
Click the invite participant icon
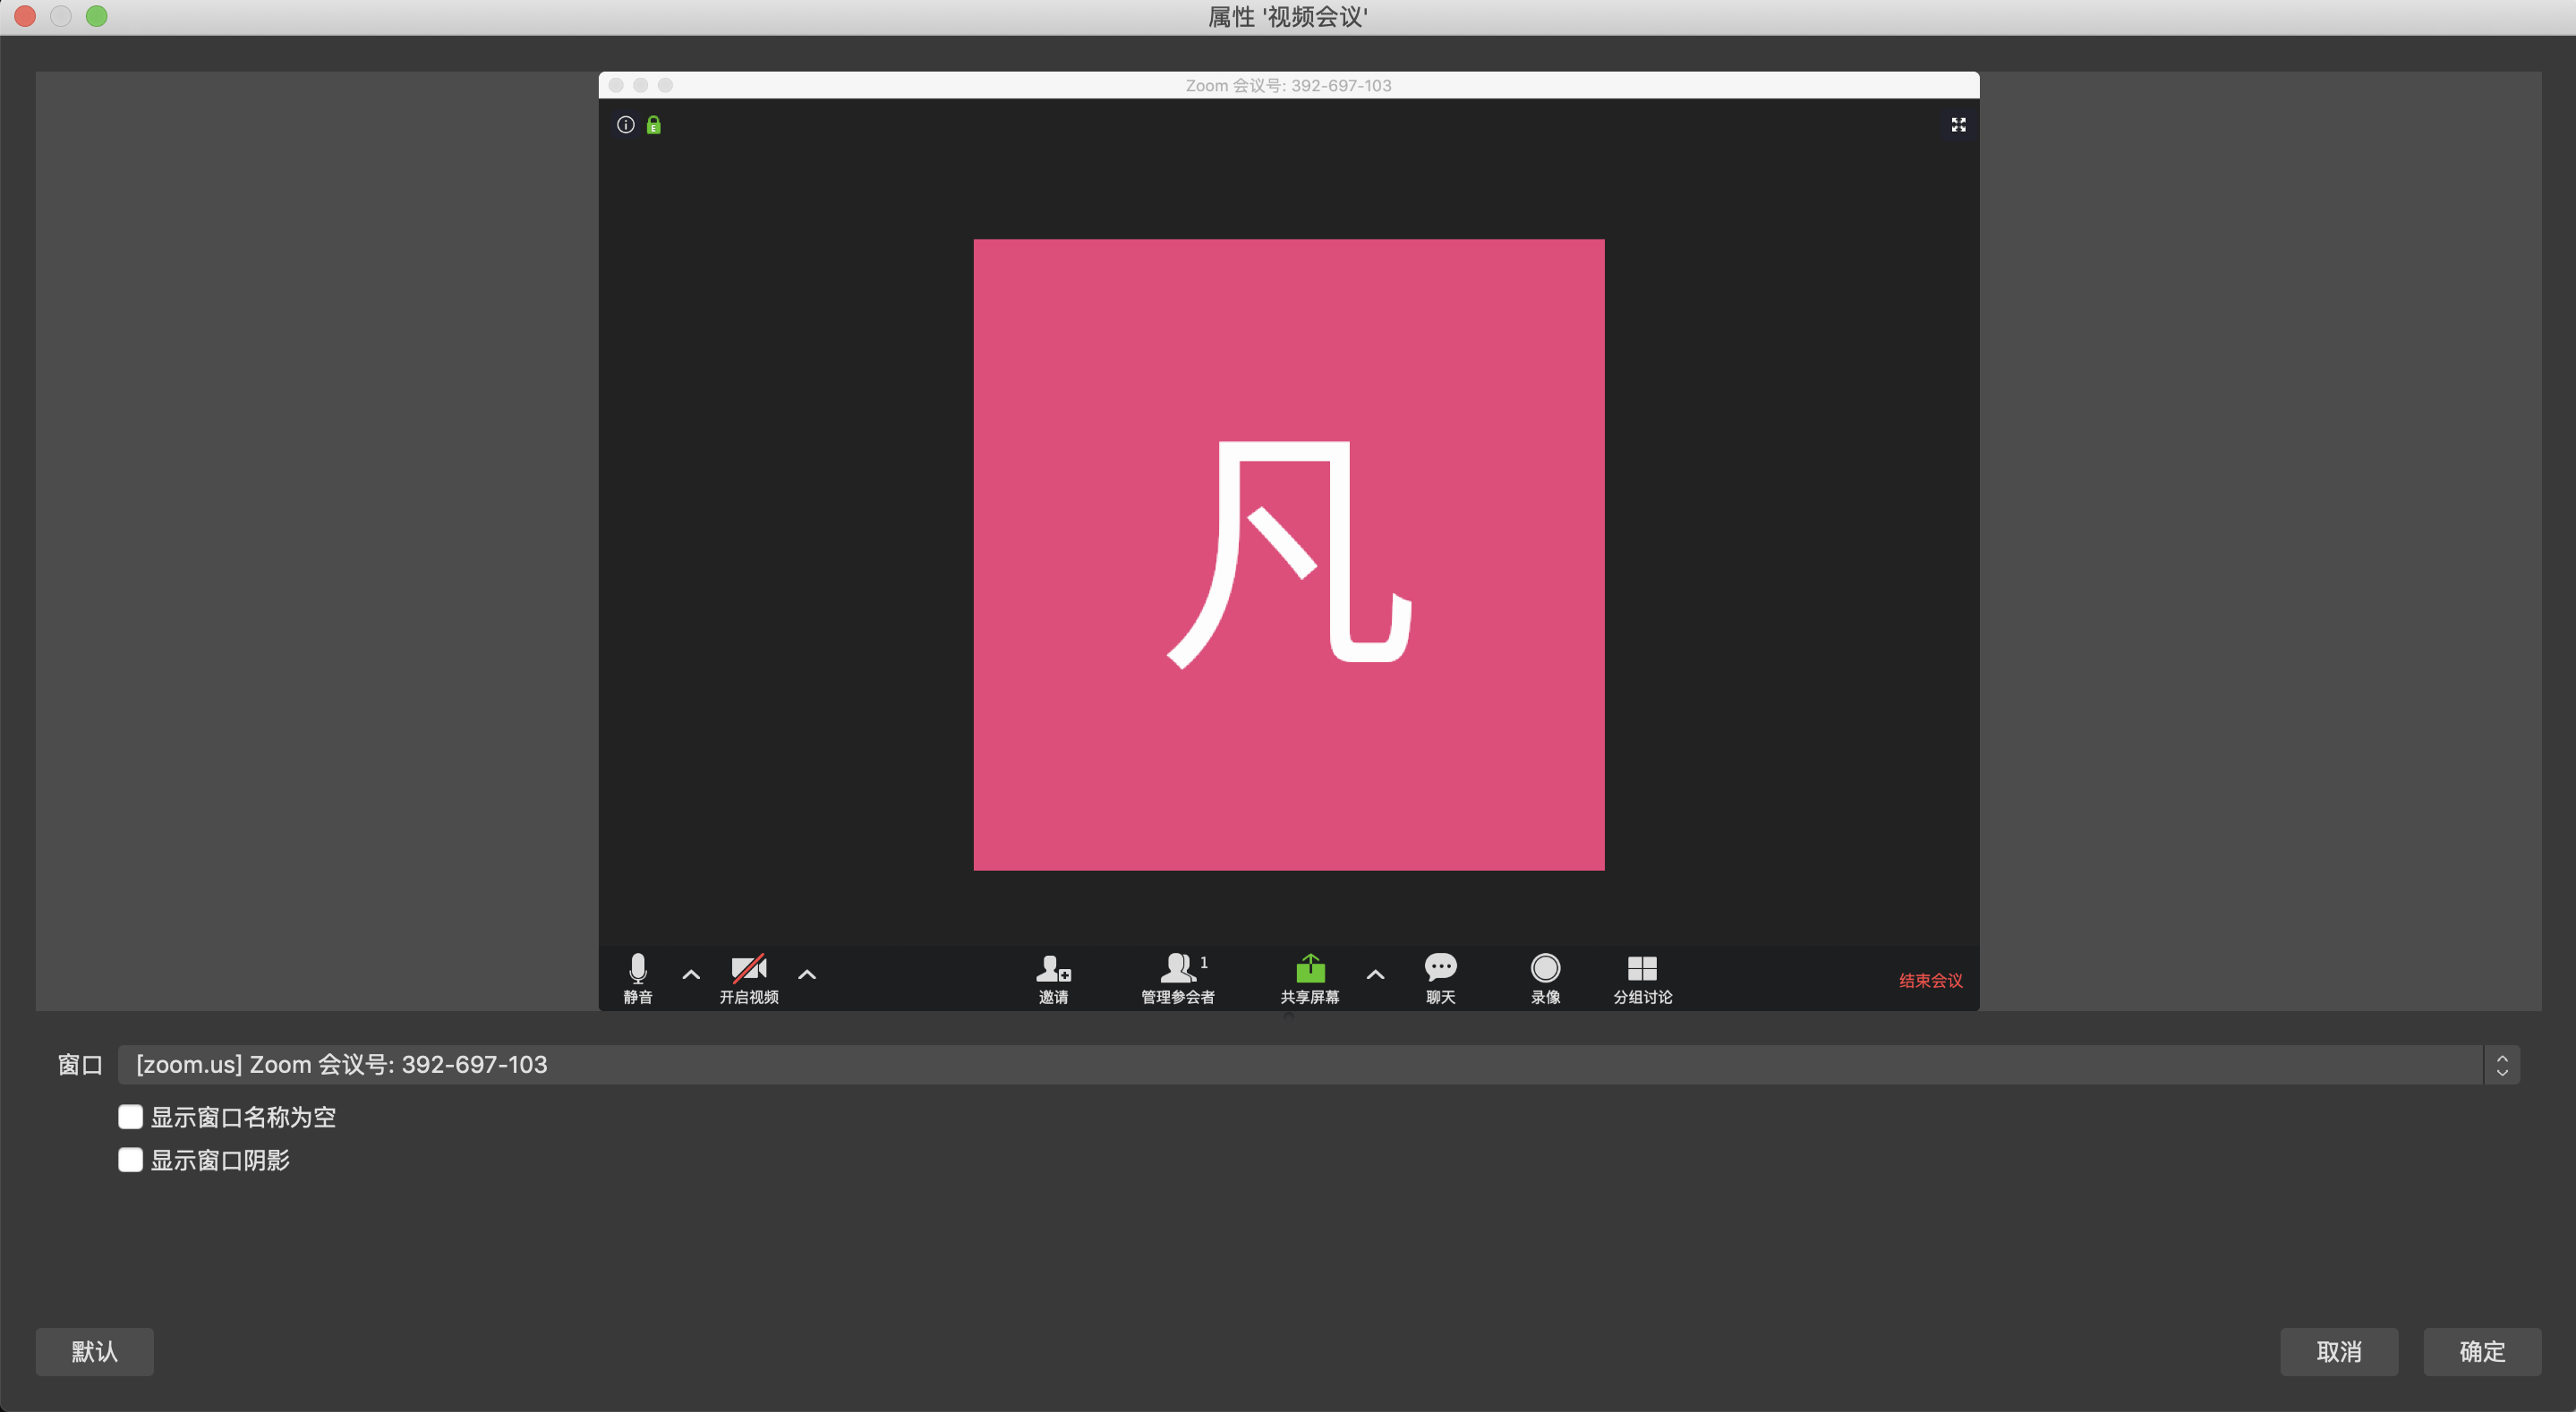pos(1053,969)
